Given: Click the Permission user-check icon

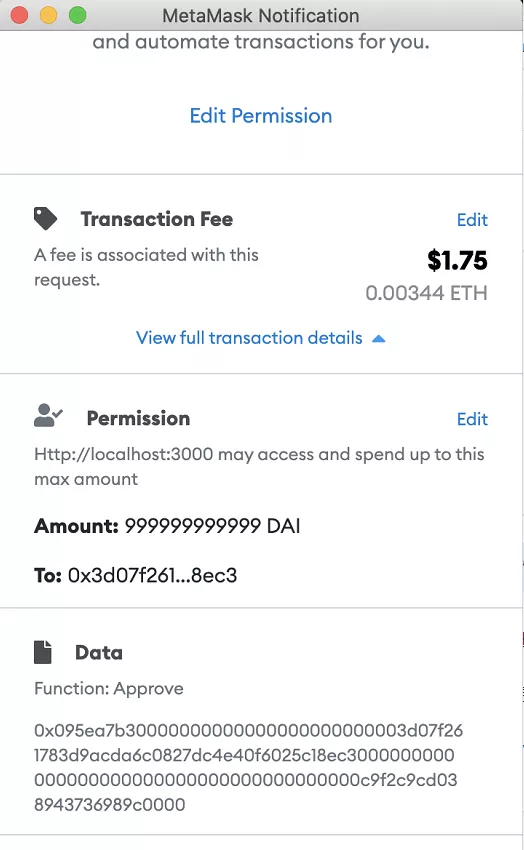Looking at the screenshot, I should coord(48,416).
